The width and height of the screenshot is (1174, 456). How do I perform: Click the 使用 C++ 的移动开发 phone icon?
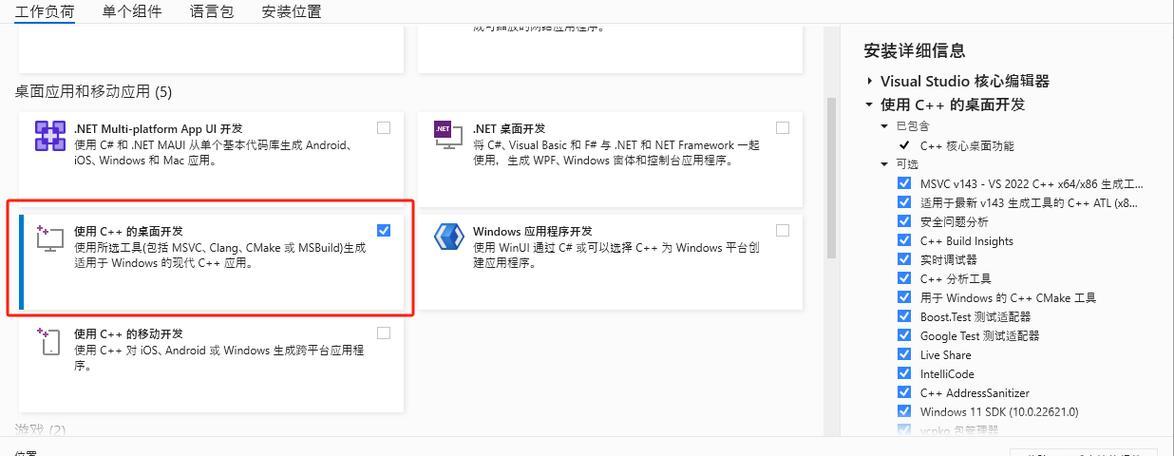click(49, 341)
